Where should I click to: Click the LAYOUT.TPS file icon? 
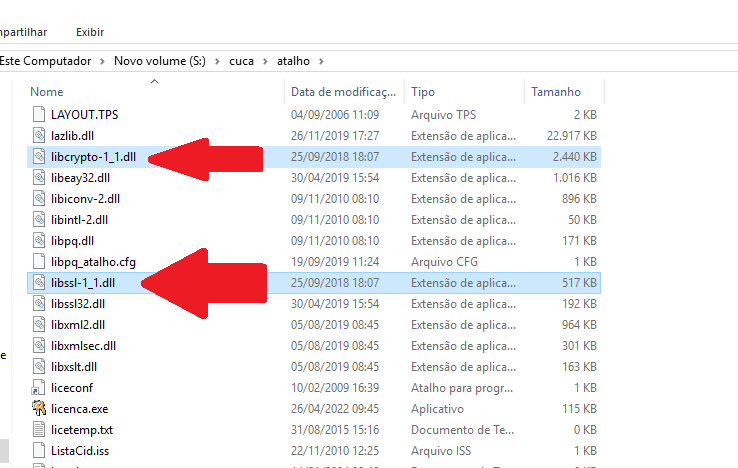[x=39, y=114]
